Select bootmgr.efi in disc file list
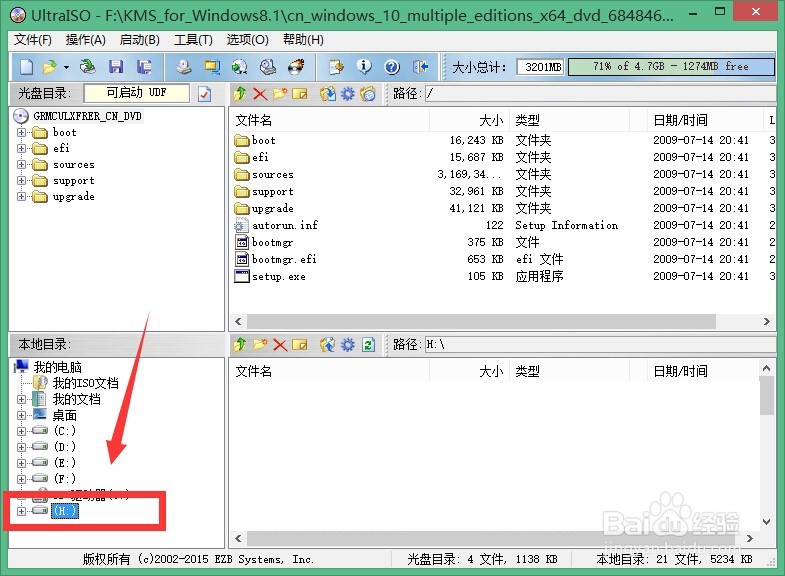The height and width of the screenshot is (576, 785). pos(284,259)
